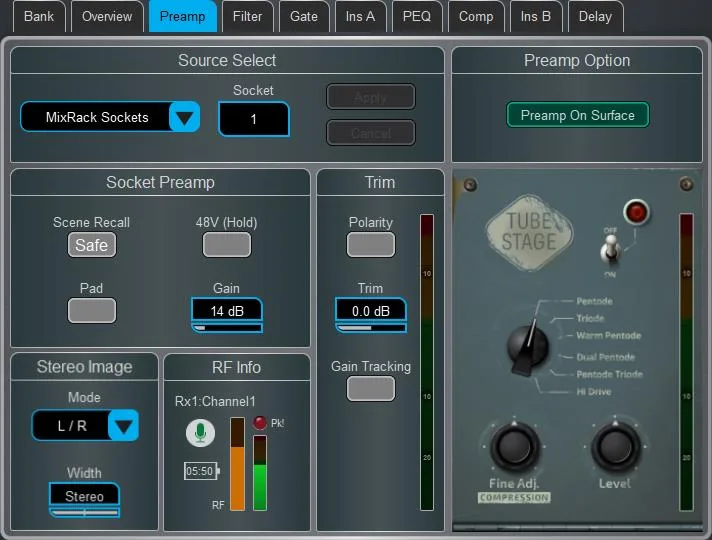Switch to Ins B tab

[x=536, y=16]
